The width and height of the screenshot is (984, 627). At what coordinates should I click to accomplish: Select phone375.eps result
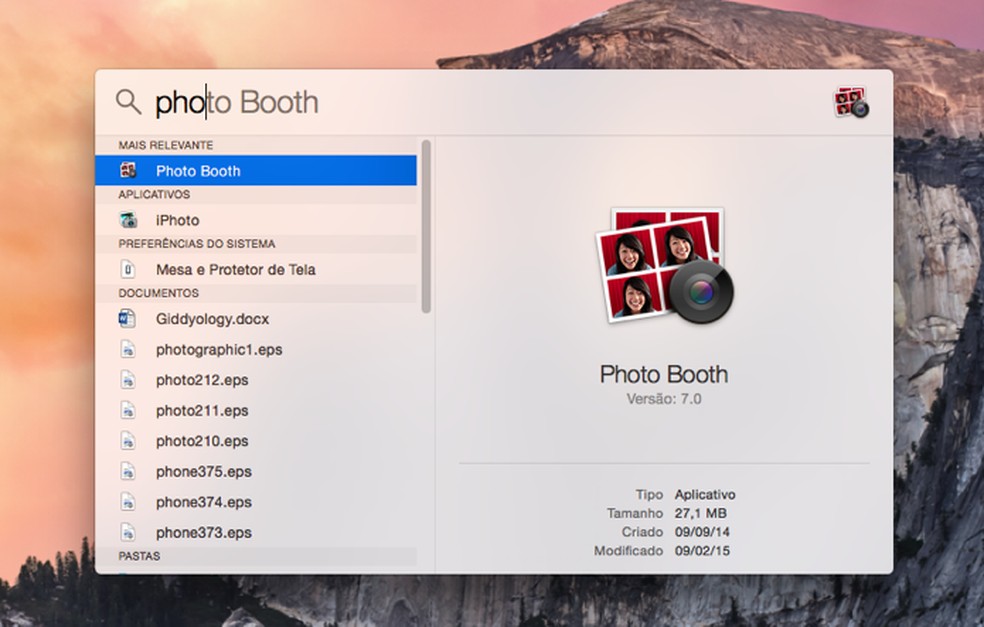pyautogui.click(x=256, y=472)
